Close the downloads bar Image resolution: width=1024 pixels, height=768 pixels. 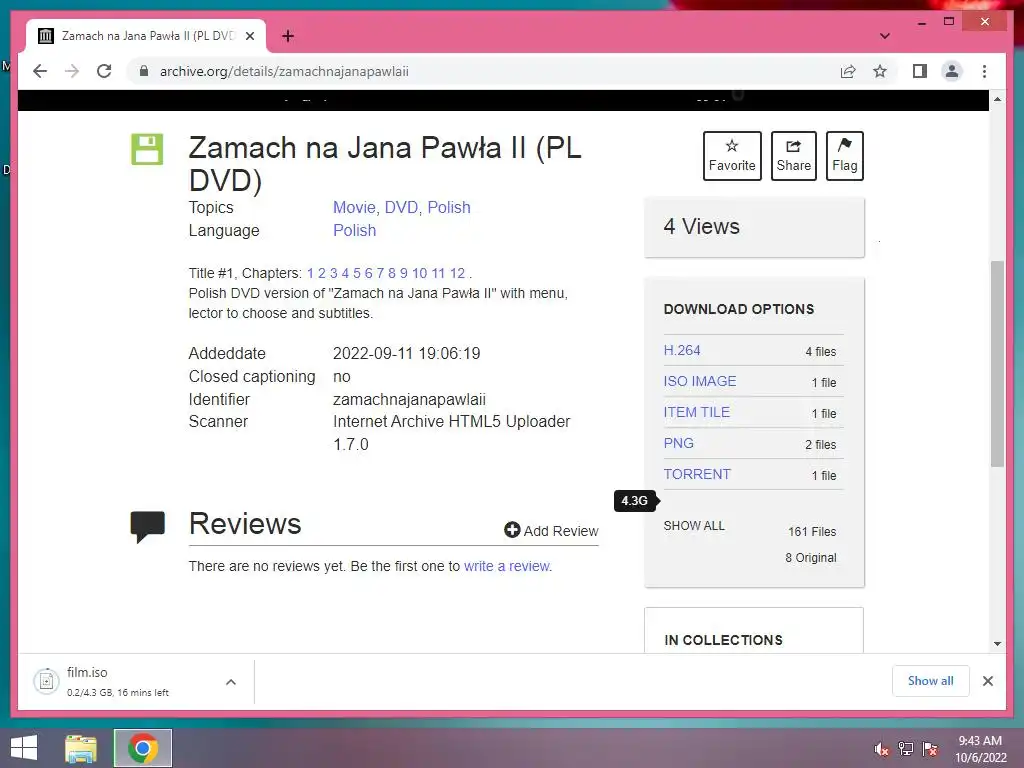988,681
